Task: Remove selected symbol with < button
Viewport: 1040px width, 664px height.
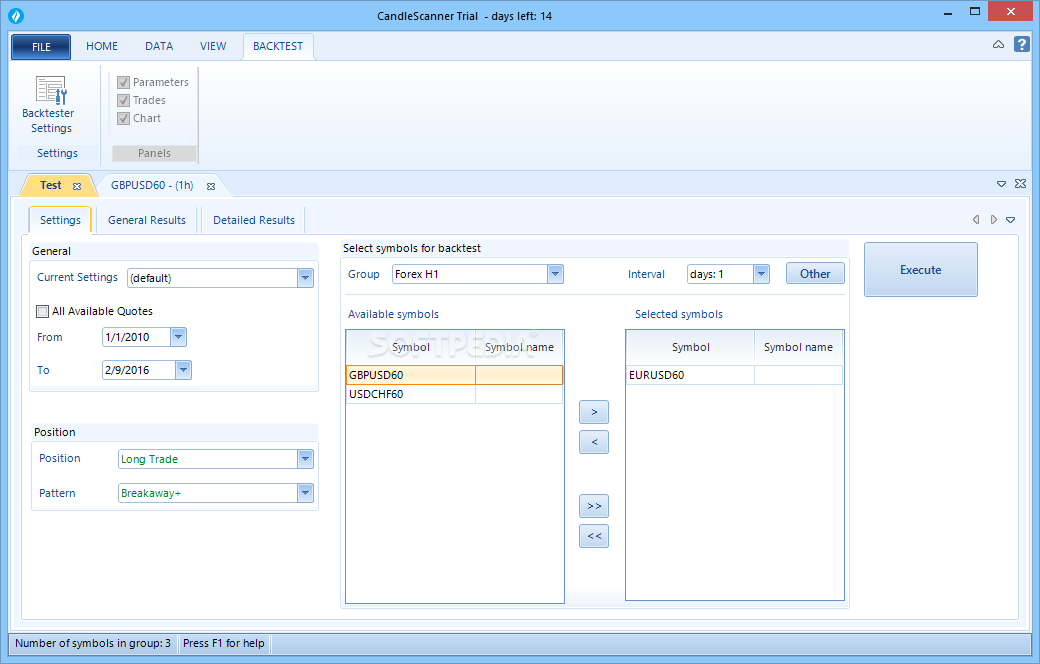Action: pos(594,442)
